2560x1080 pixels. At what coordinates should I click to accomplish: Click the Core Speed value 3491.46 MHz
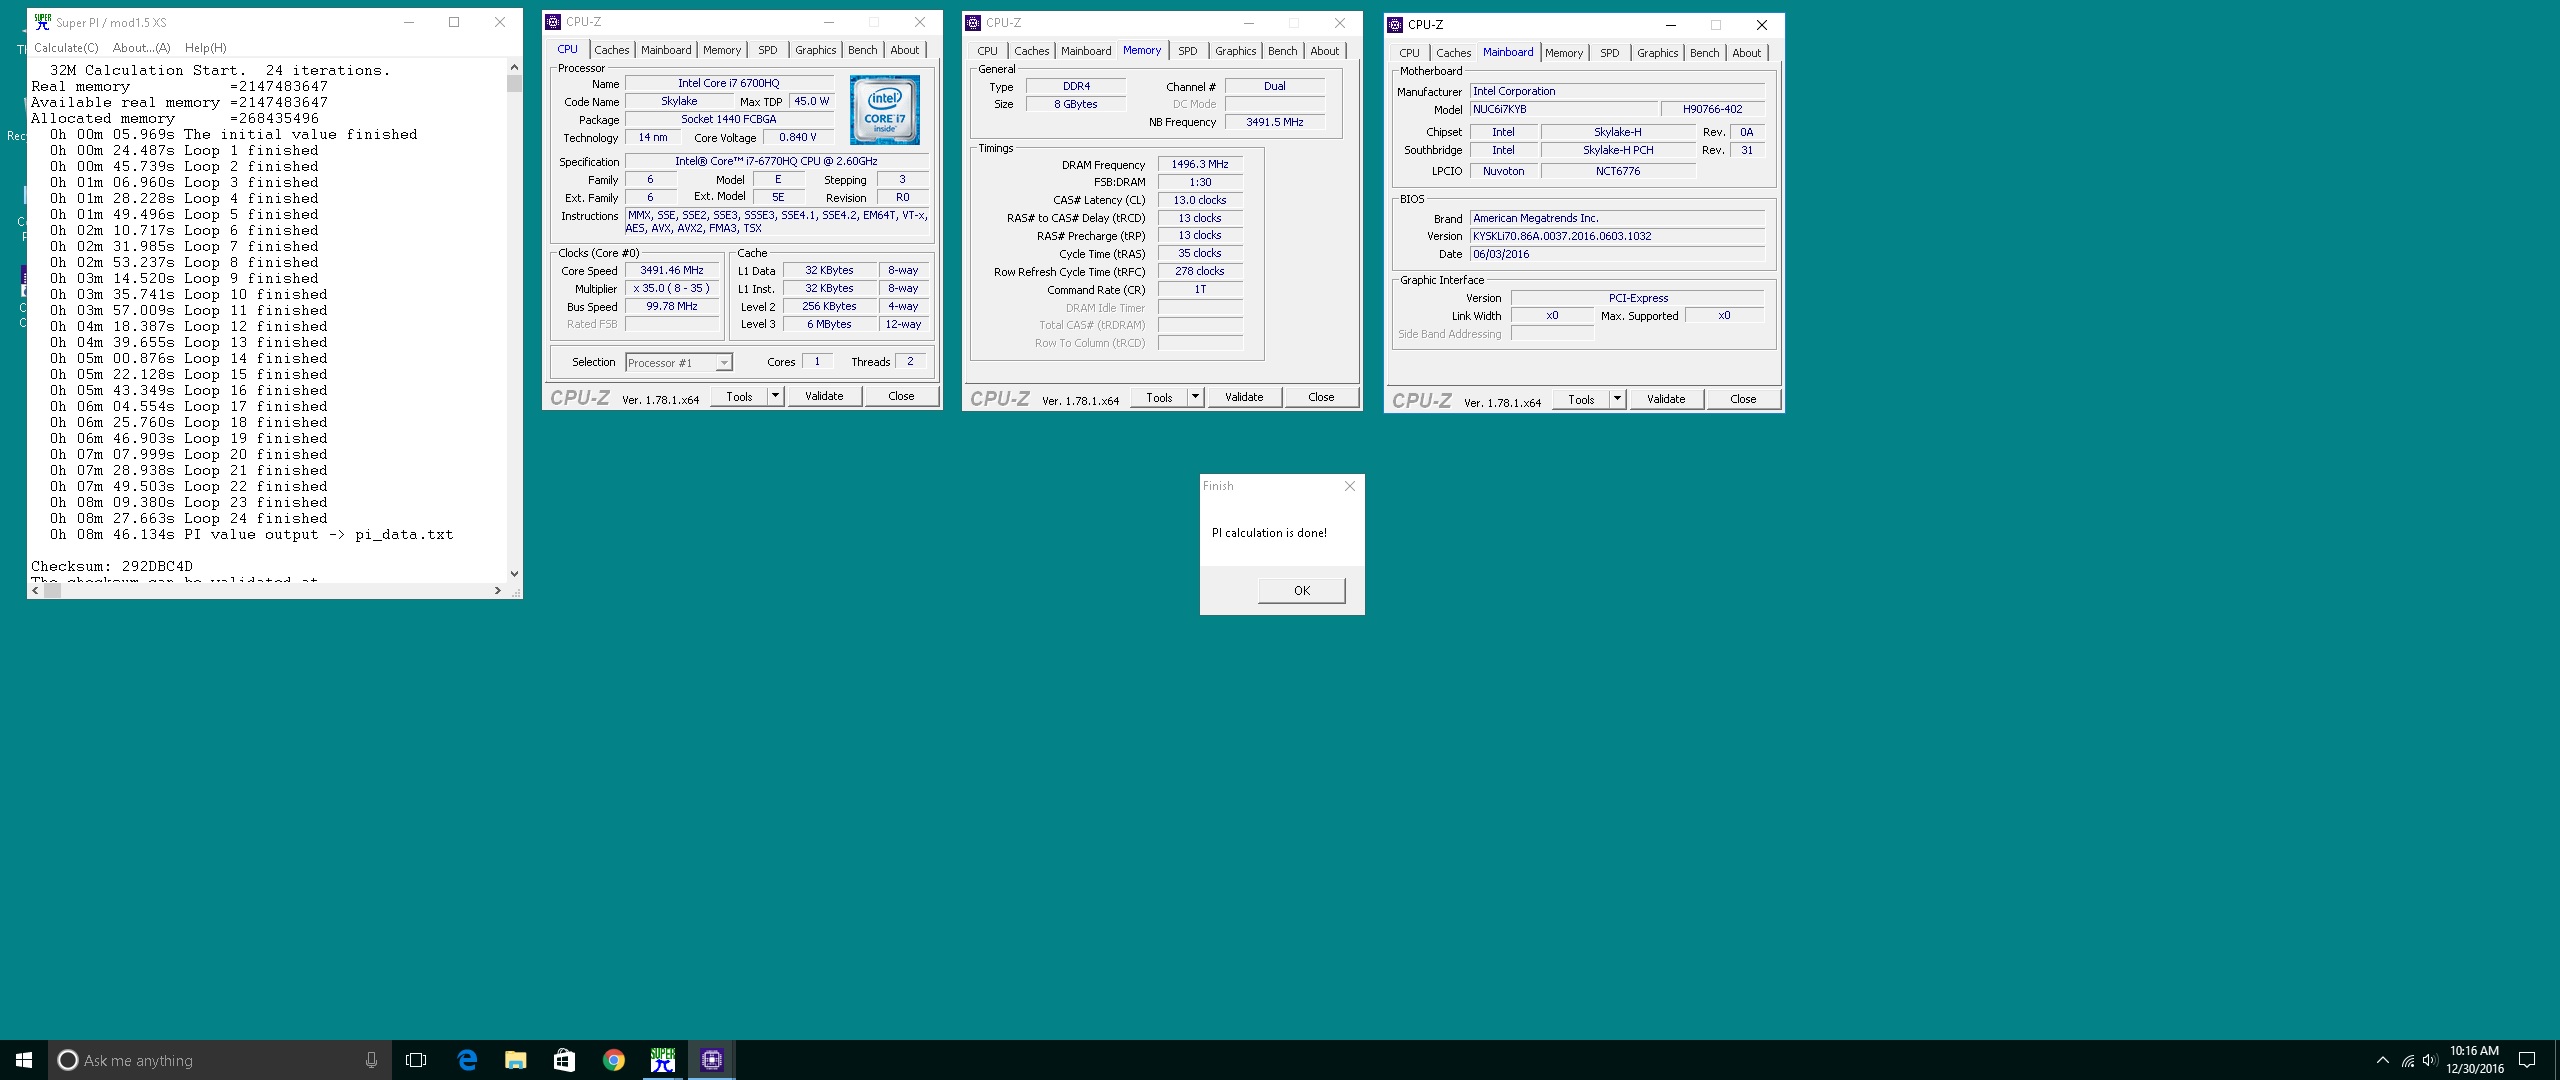672,270
